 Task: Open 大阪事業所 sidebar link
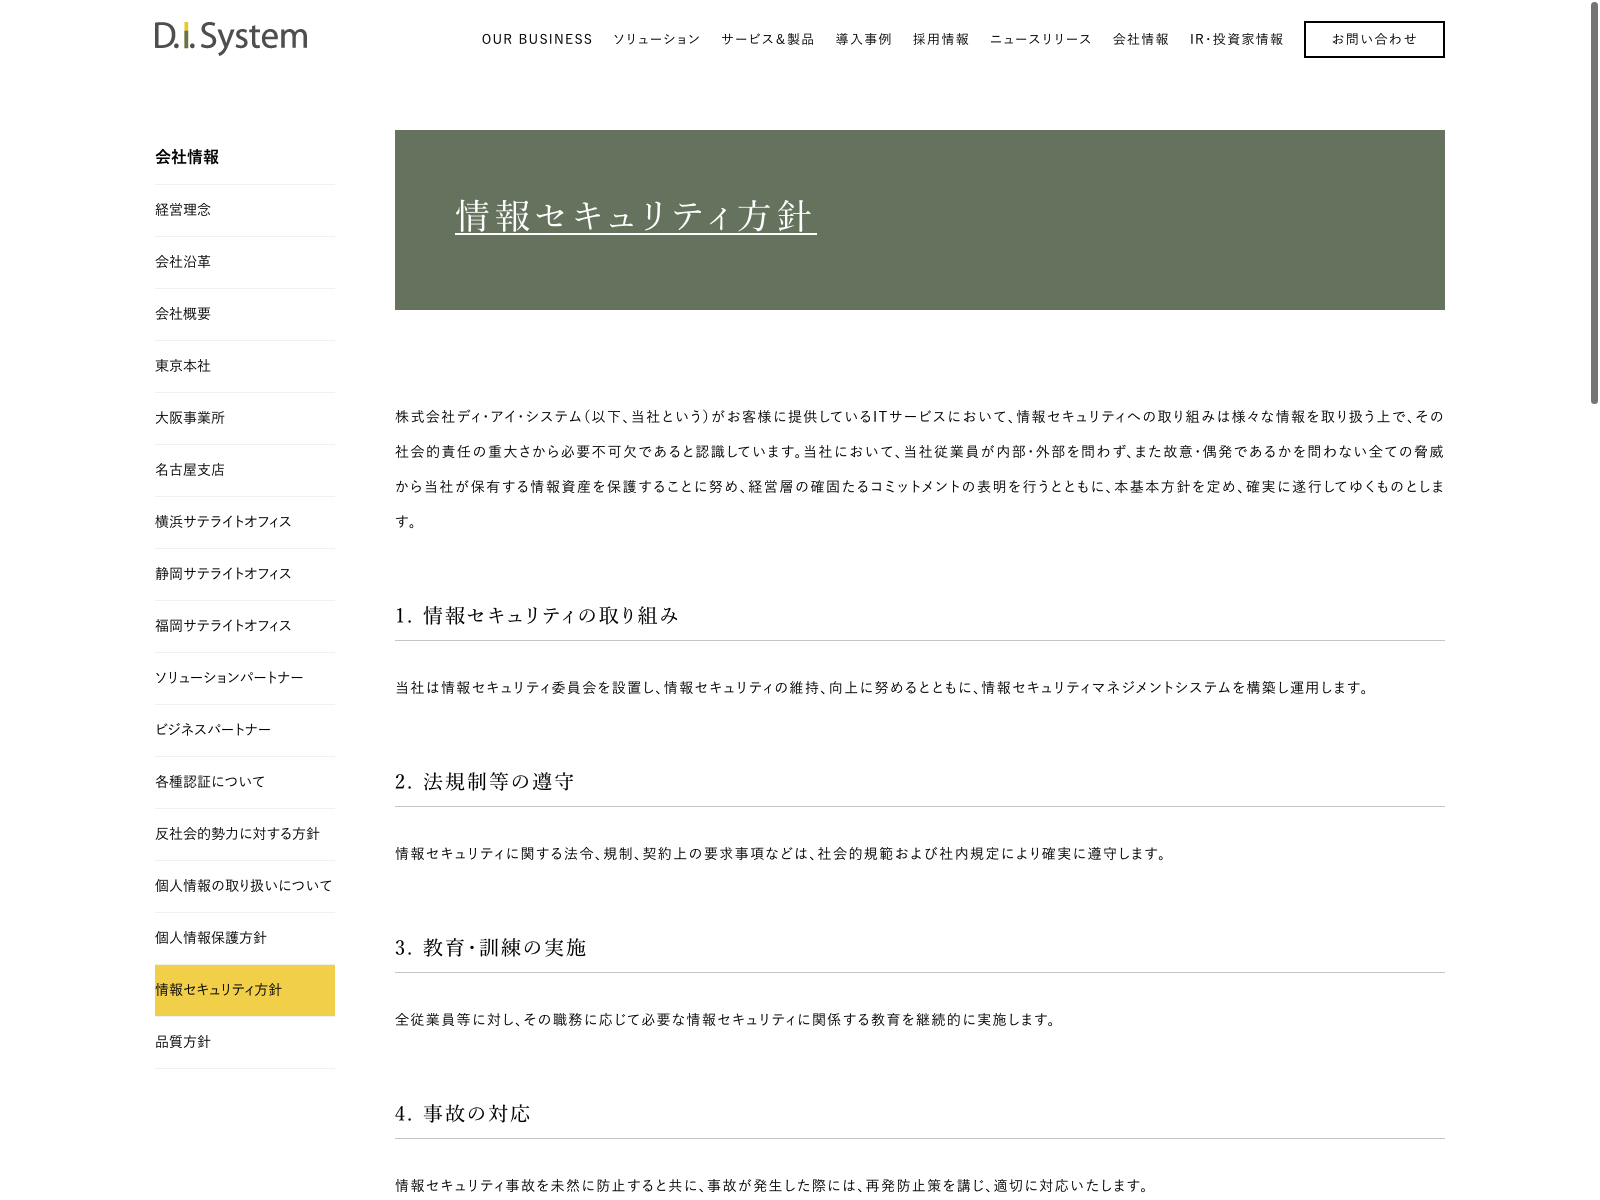point(190,418)
